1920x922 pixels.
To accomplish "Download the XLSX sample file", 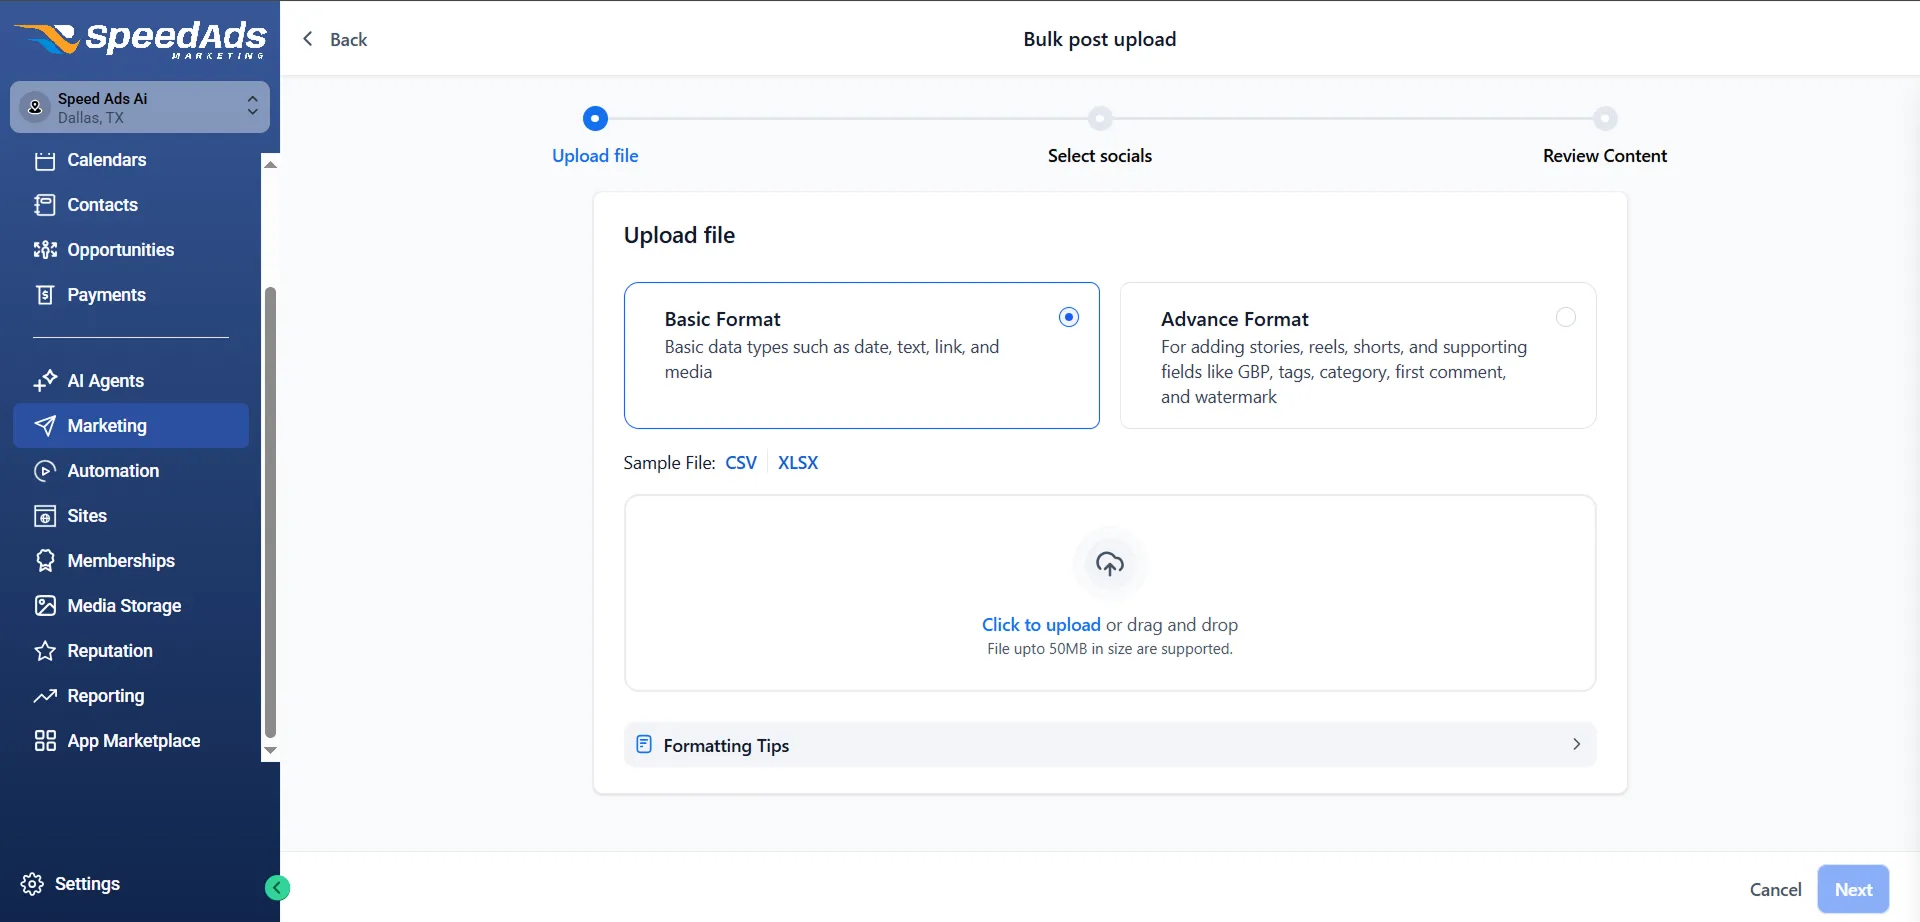I will pos(798,463).
